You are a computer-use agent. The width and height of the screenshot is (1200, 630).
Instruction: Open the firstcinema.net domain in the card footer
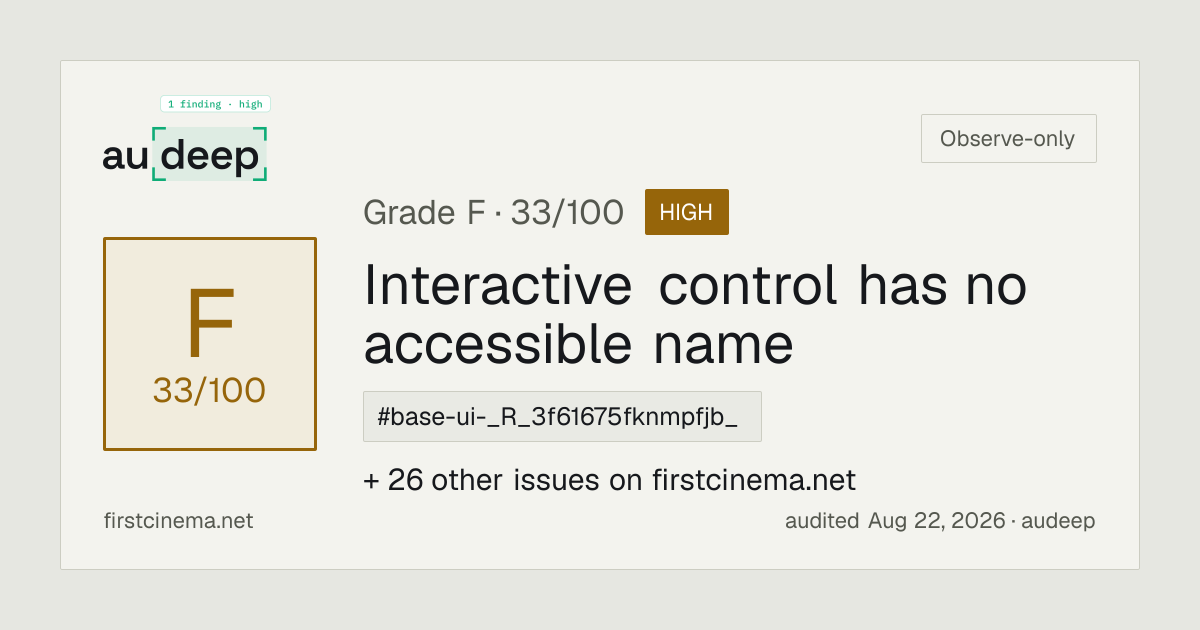pos(178,521)
